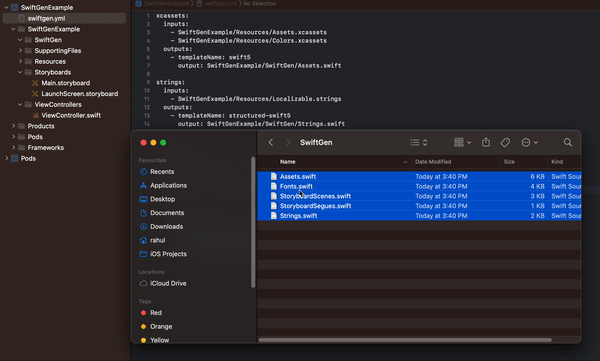Select the Red tag
Screen dimensions: 600x361
point(152,313)
